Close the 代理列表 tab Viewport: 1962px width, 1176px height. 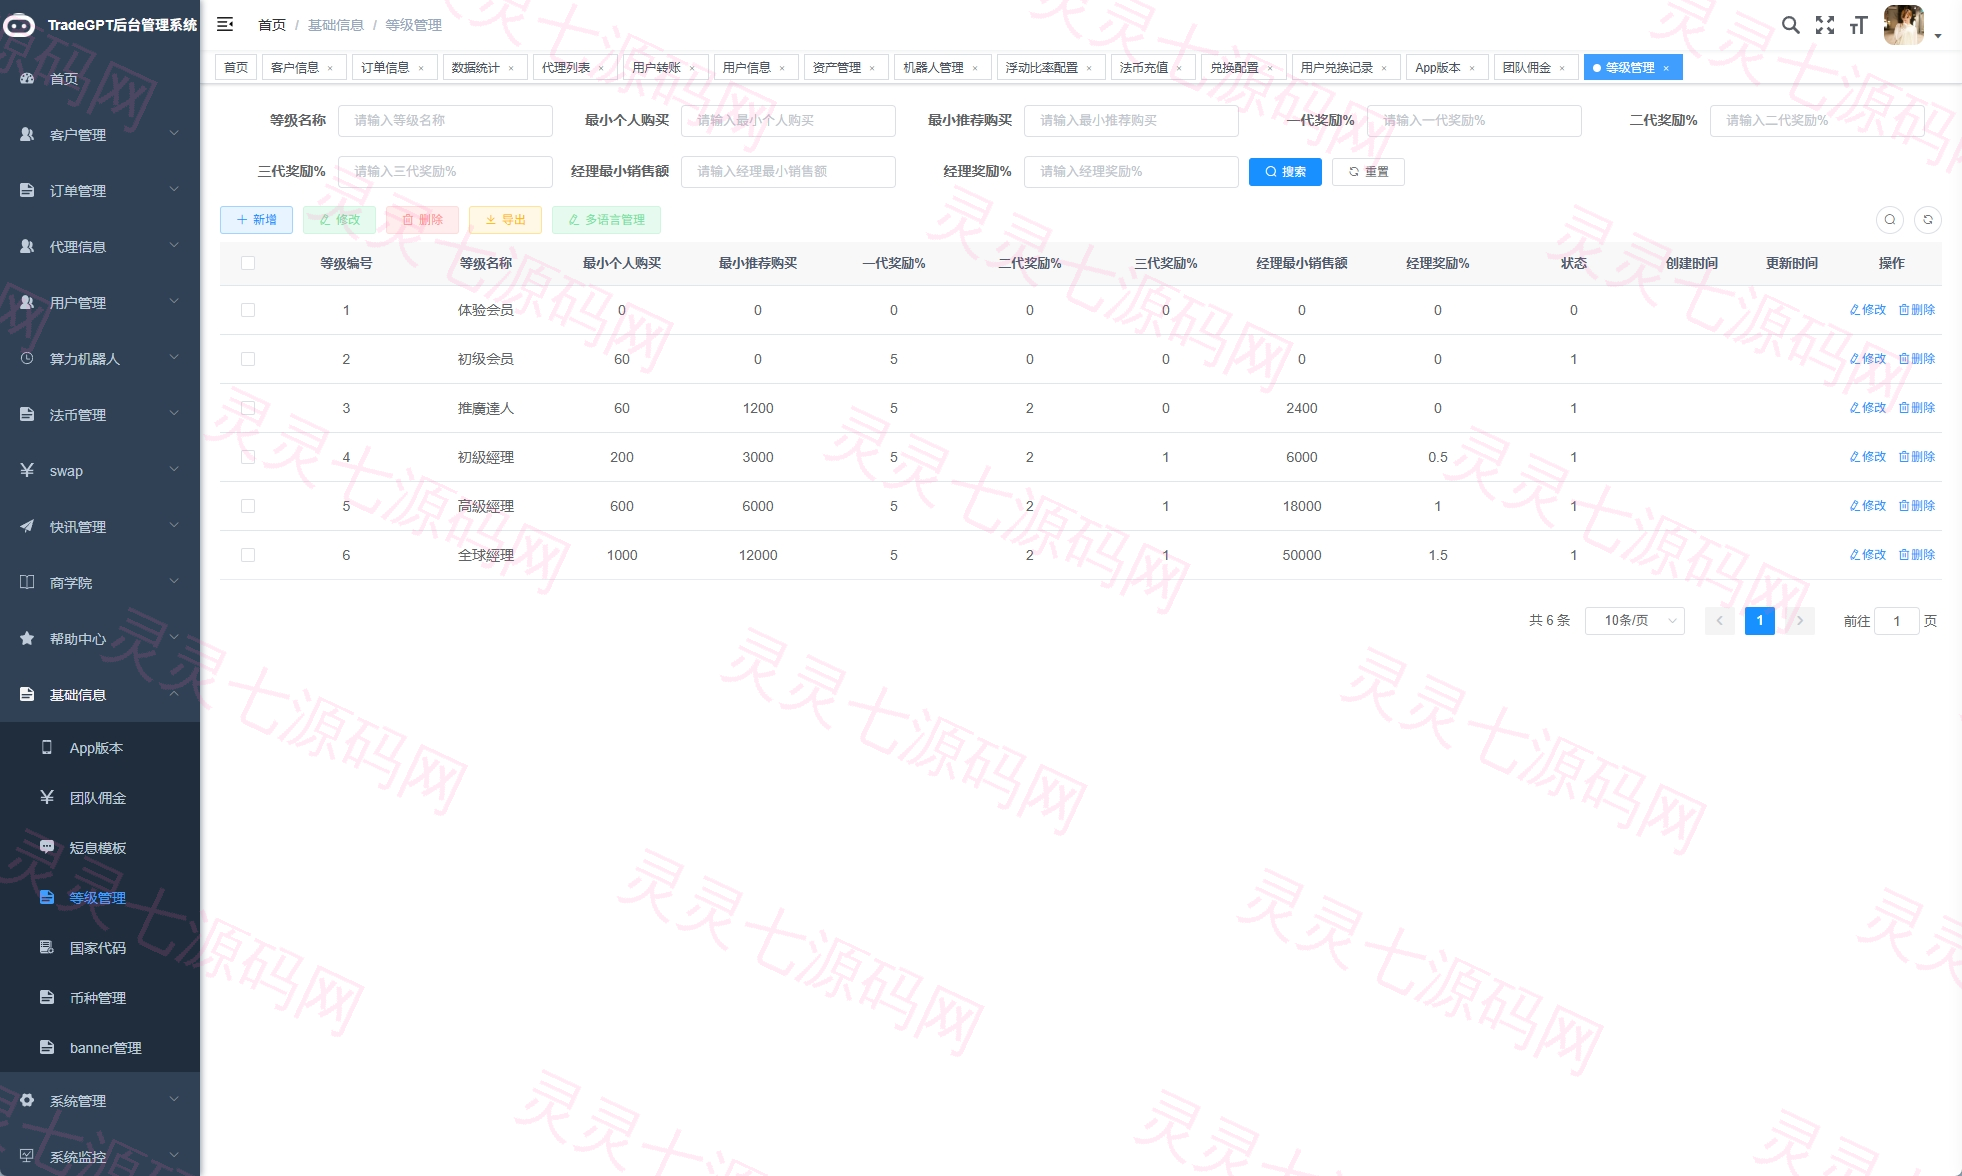[601, 68]
